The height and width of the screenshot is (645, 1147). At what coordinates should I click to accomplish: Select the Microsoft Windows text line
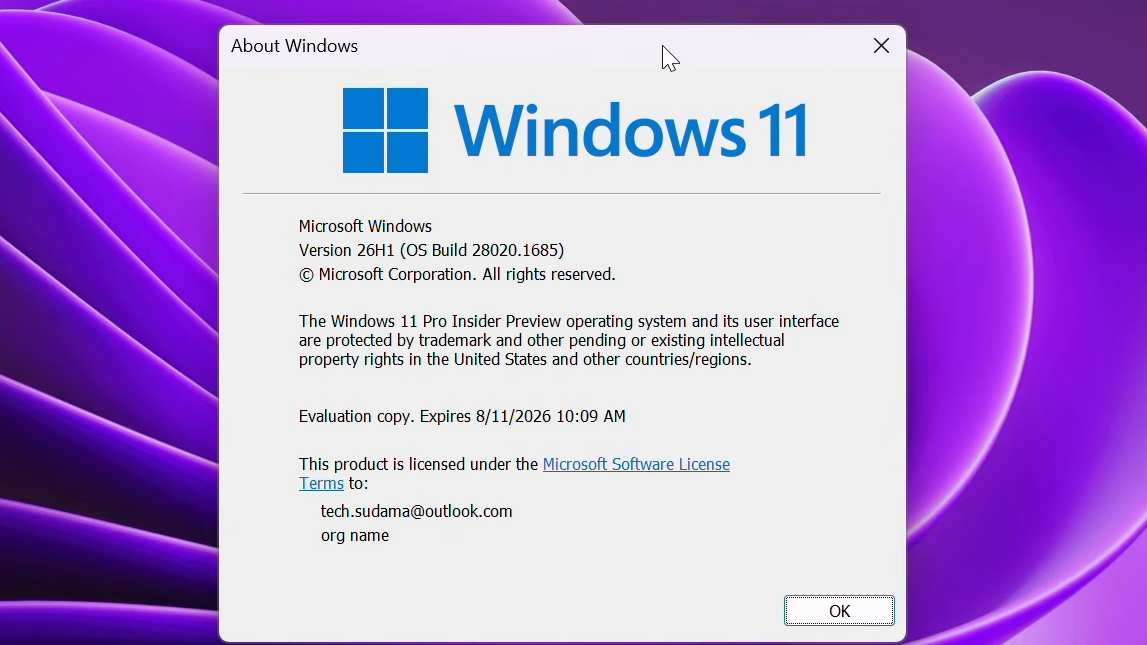[365, 227]
